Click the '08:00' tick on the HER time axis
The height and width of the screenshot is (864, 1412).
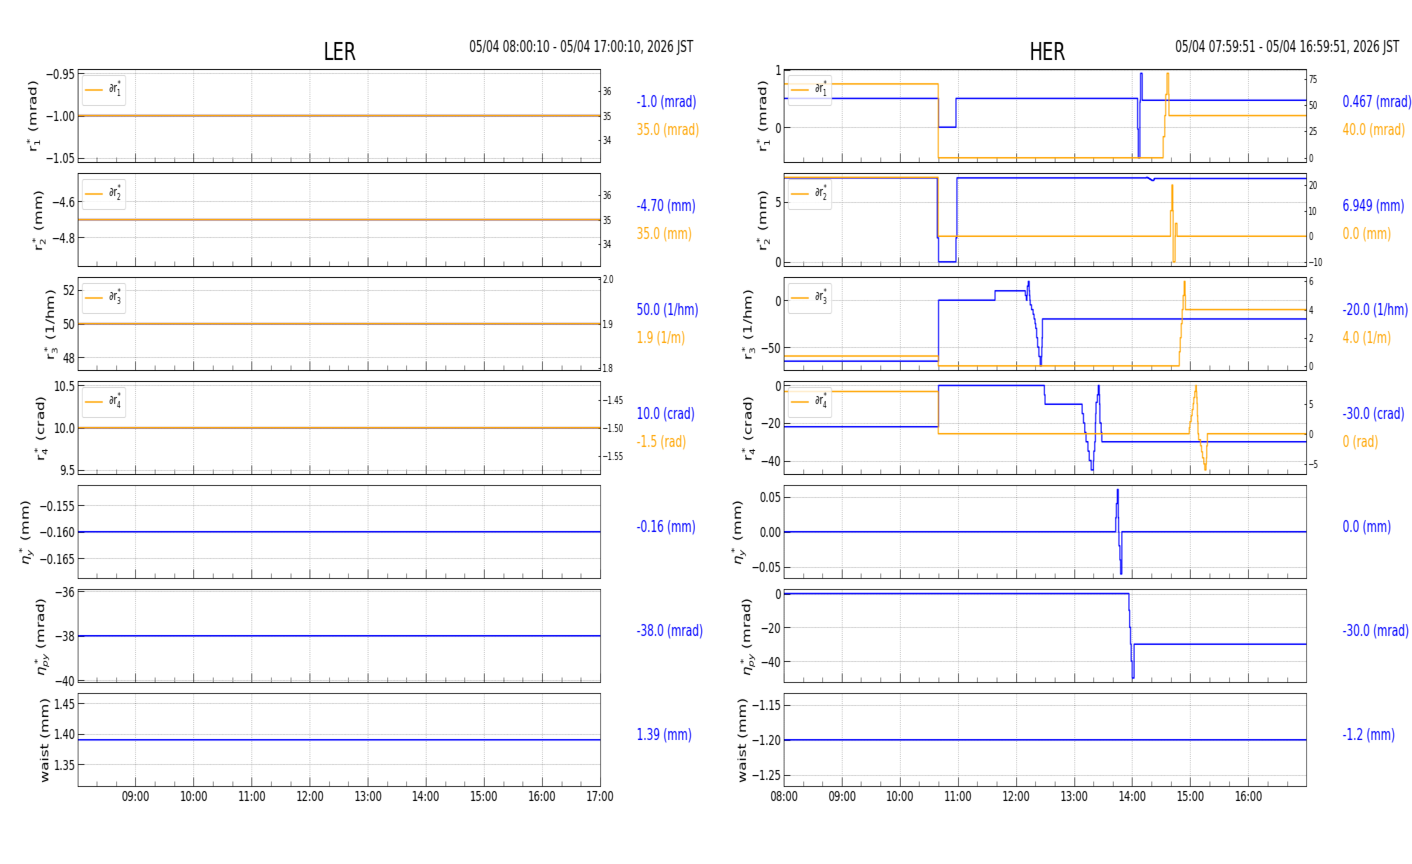tap(784, 797)
